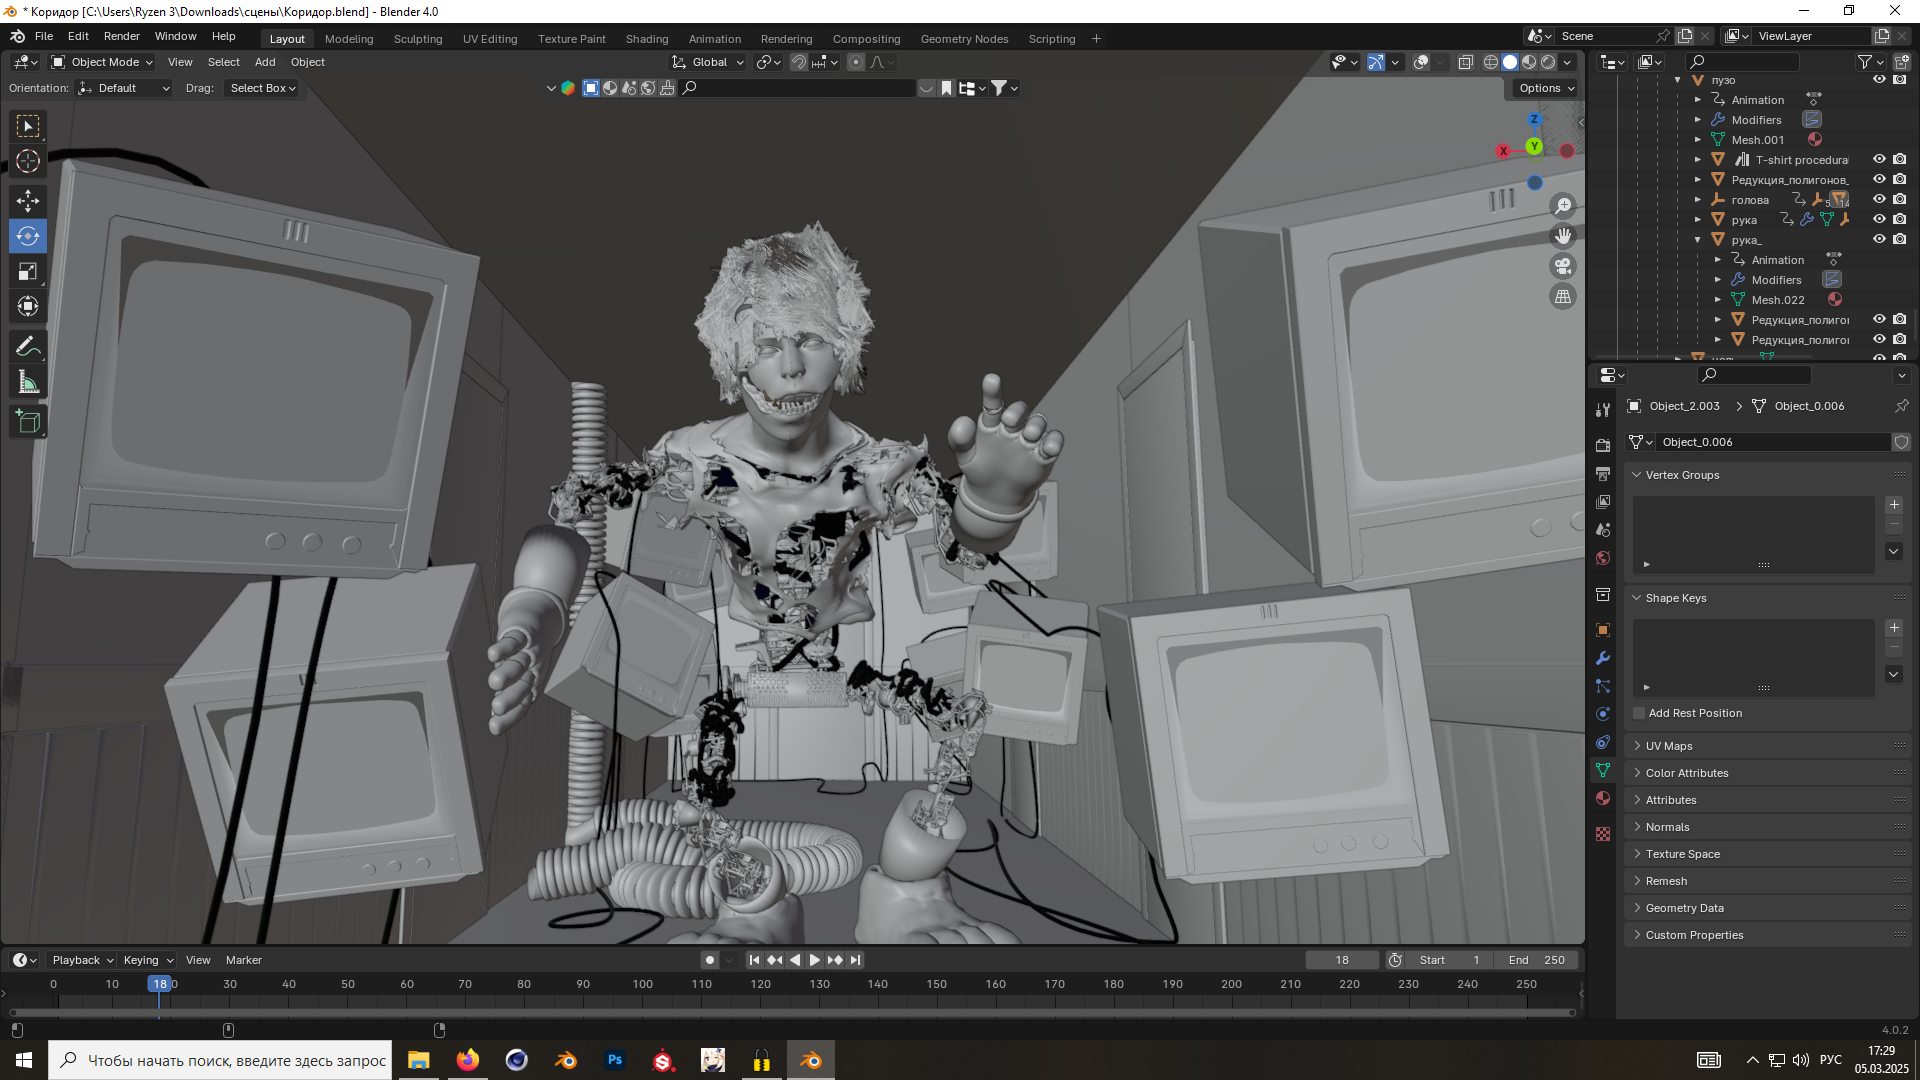Open the Modifiers wrench properties tab

click(1603, 658)
